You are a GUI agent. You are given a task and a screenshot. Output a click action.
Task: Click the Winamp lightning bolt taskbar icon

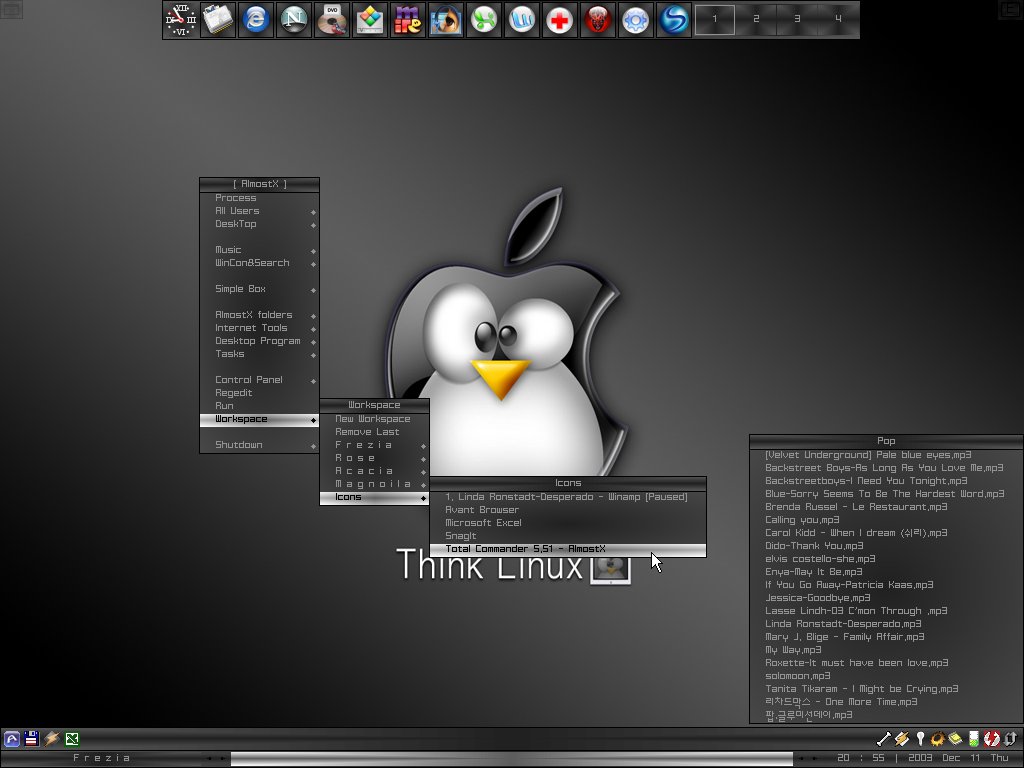pyautogui.click(x=52, y=739)
